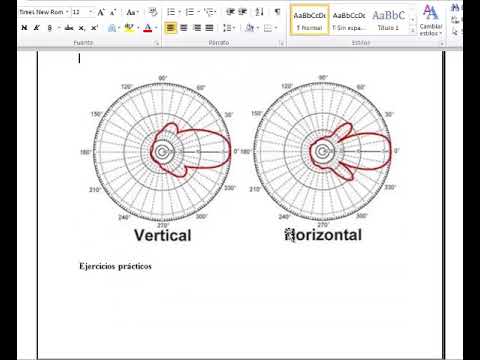Open the font name dropdown
Image resolution: width=480 pixels, height=360 pixels.
pyautogui.click(x=67, y=12)
